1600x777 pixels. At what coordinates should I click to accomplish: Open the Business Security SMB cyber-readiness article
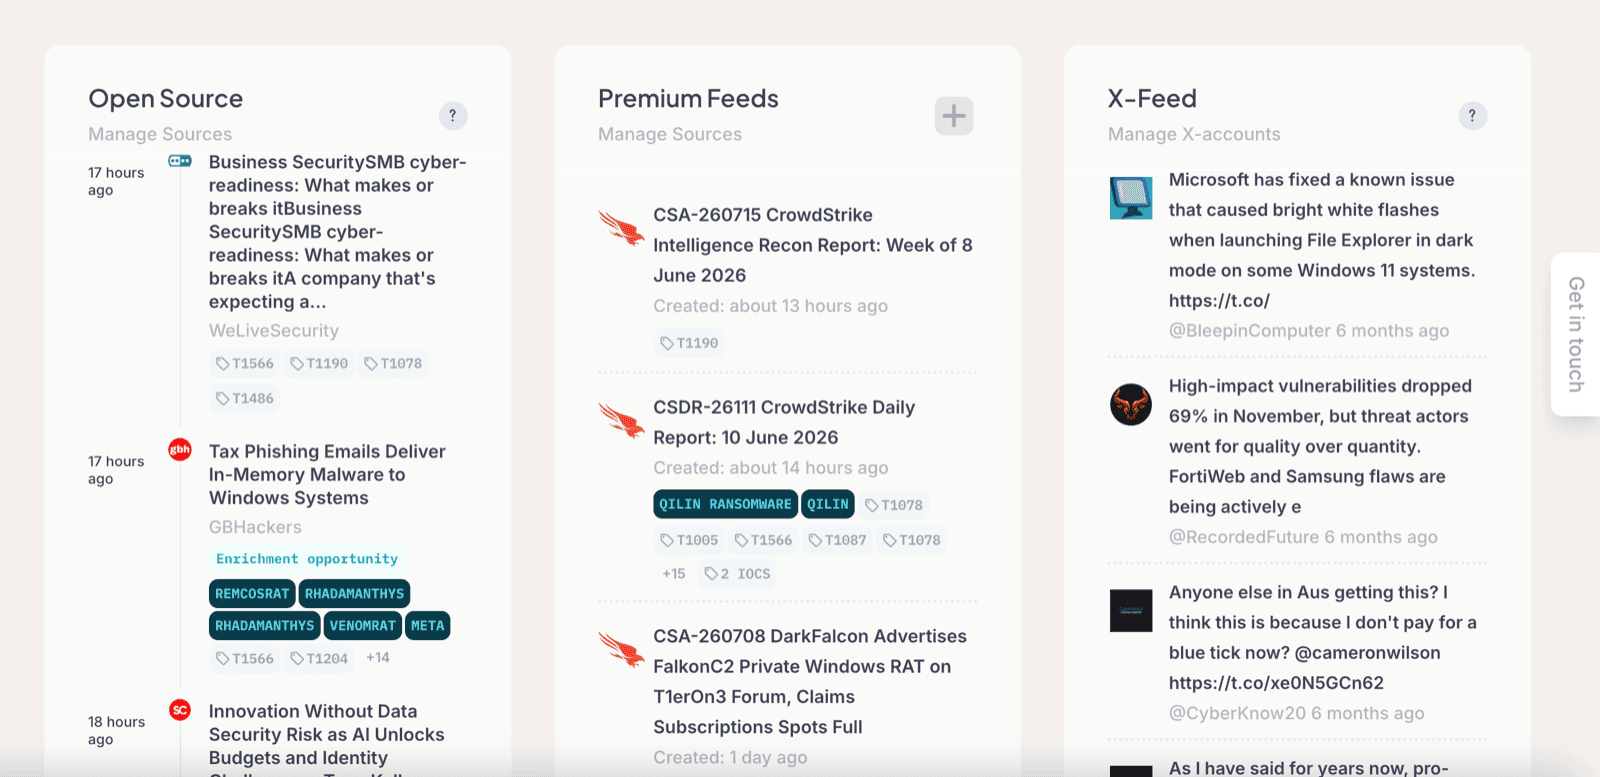tap(338, 232)
